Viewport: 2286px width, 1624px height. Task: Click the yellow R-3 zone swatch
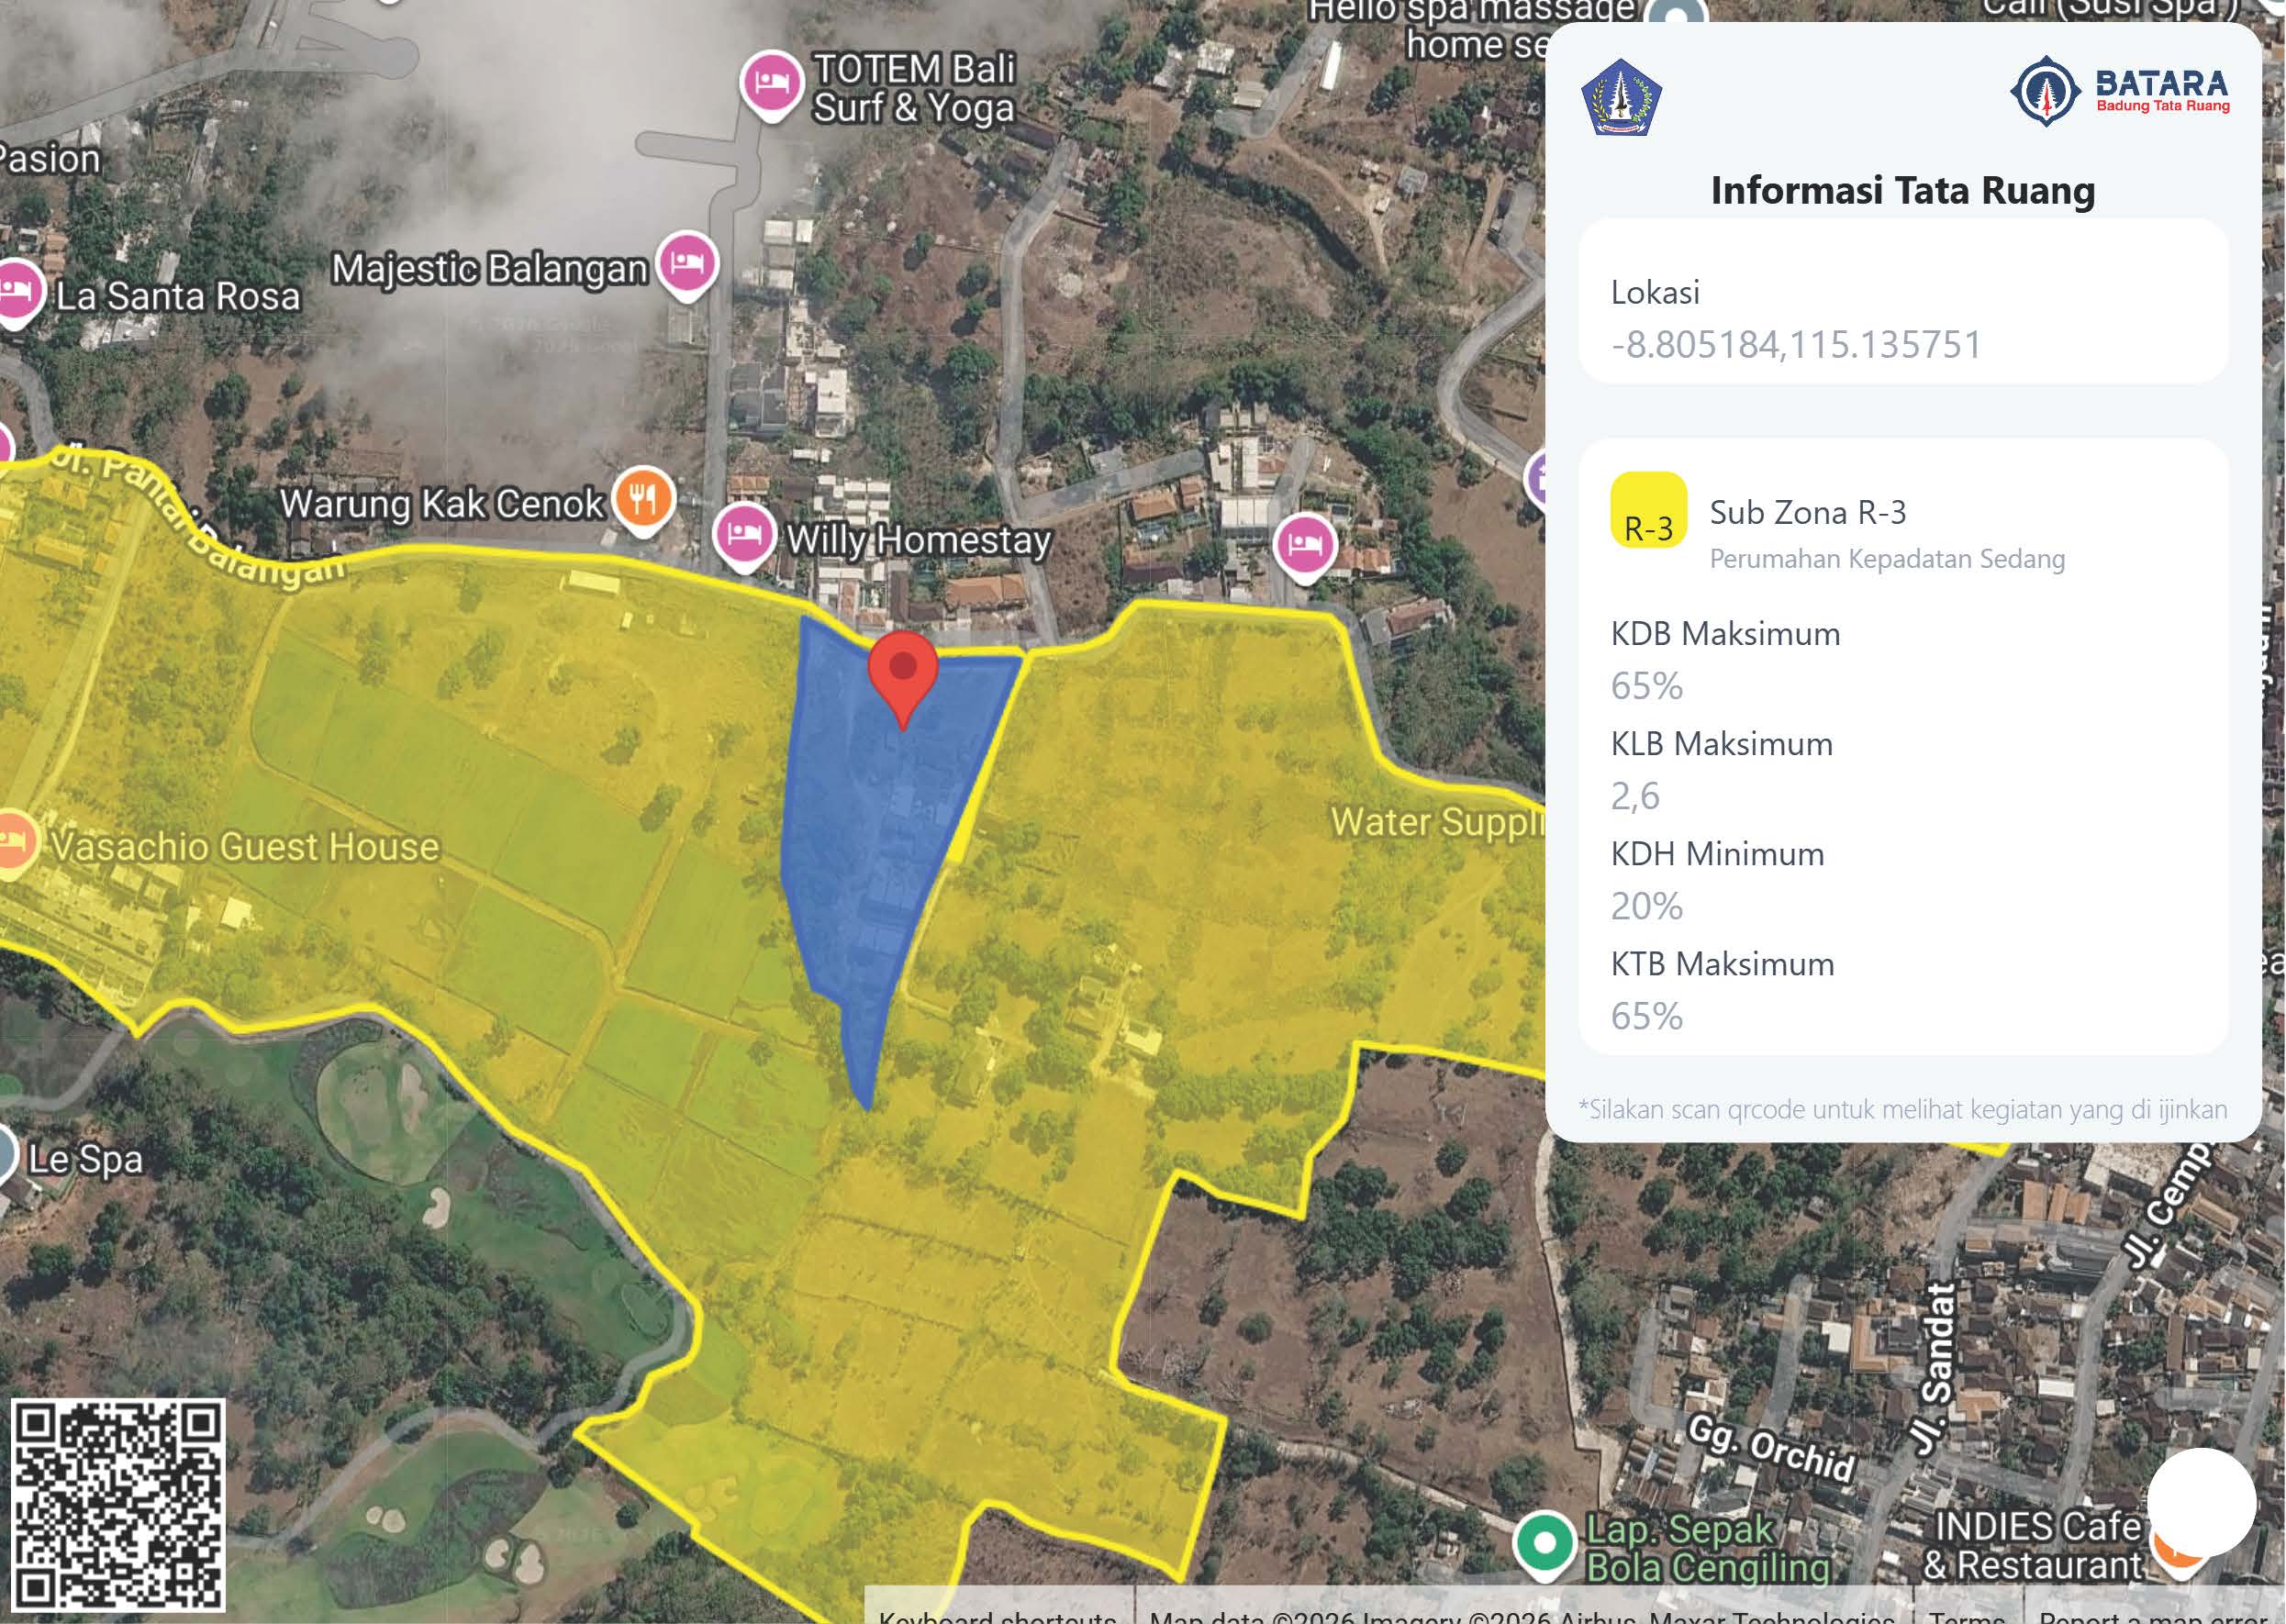click(1648, 509)
